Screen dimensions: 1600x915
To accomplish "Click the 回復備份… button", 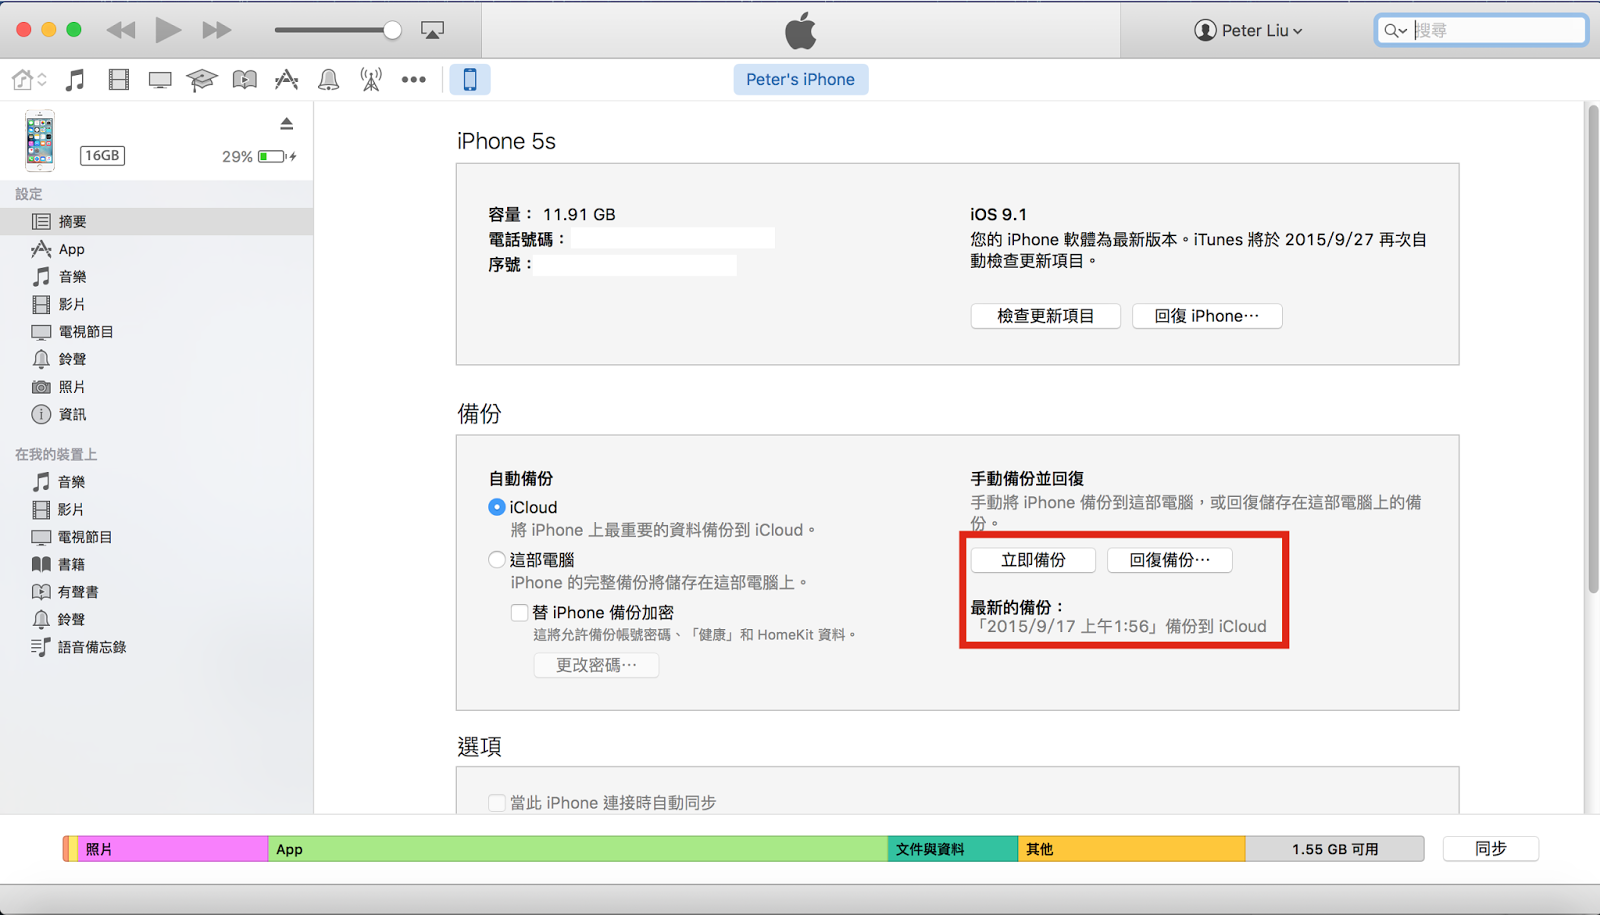I will pyautogui.click(x=1170, y=560).
